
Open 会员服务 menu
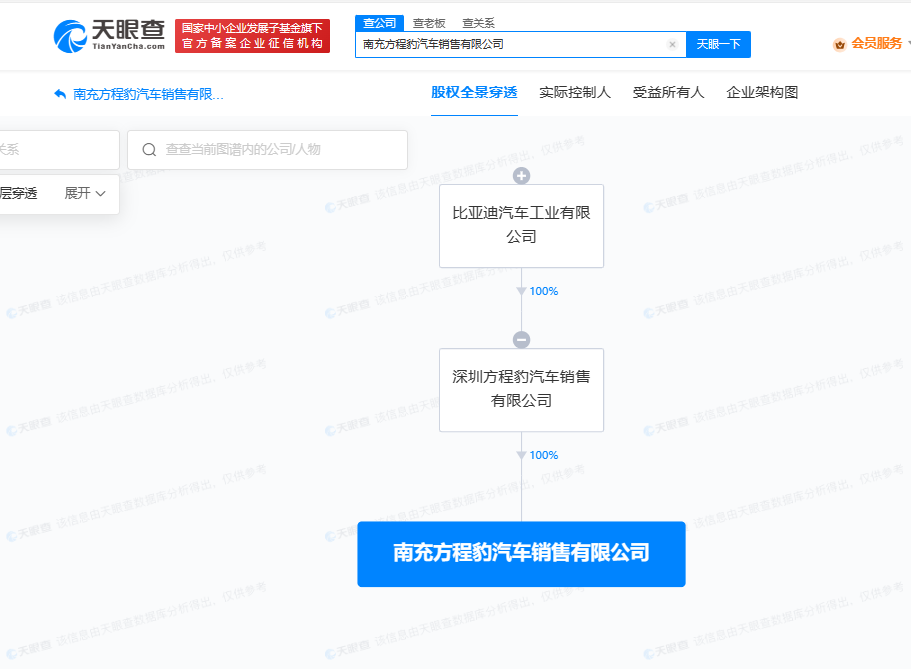876,44
